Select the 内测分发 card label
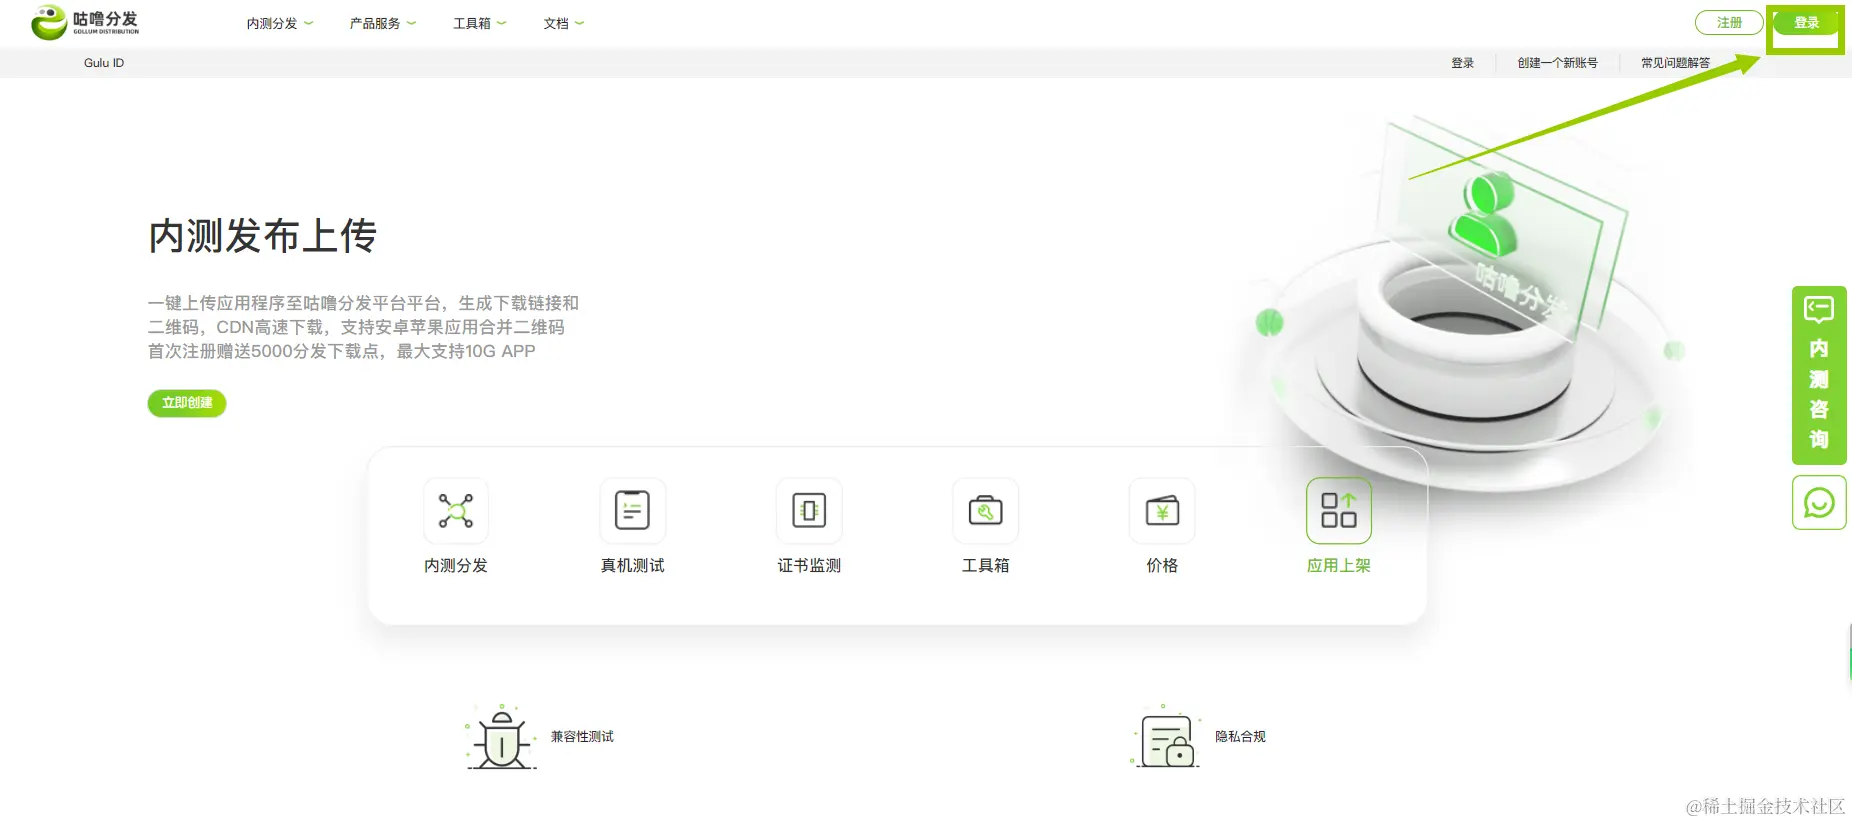 456,566
